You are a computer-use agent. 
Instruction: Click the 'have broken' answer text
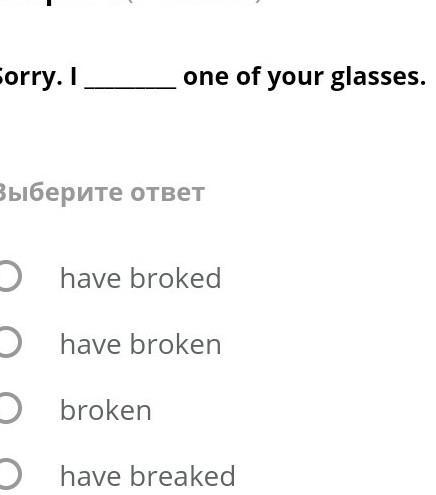coord(140,344)
